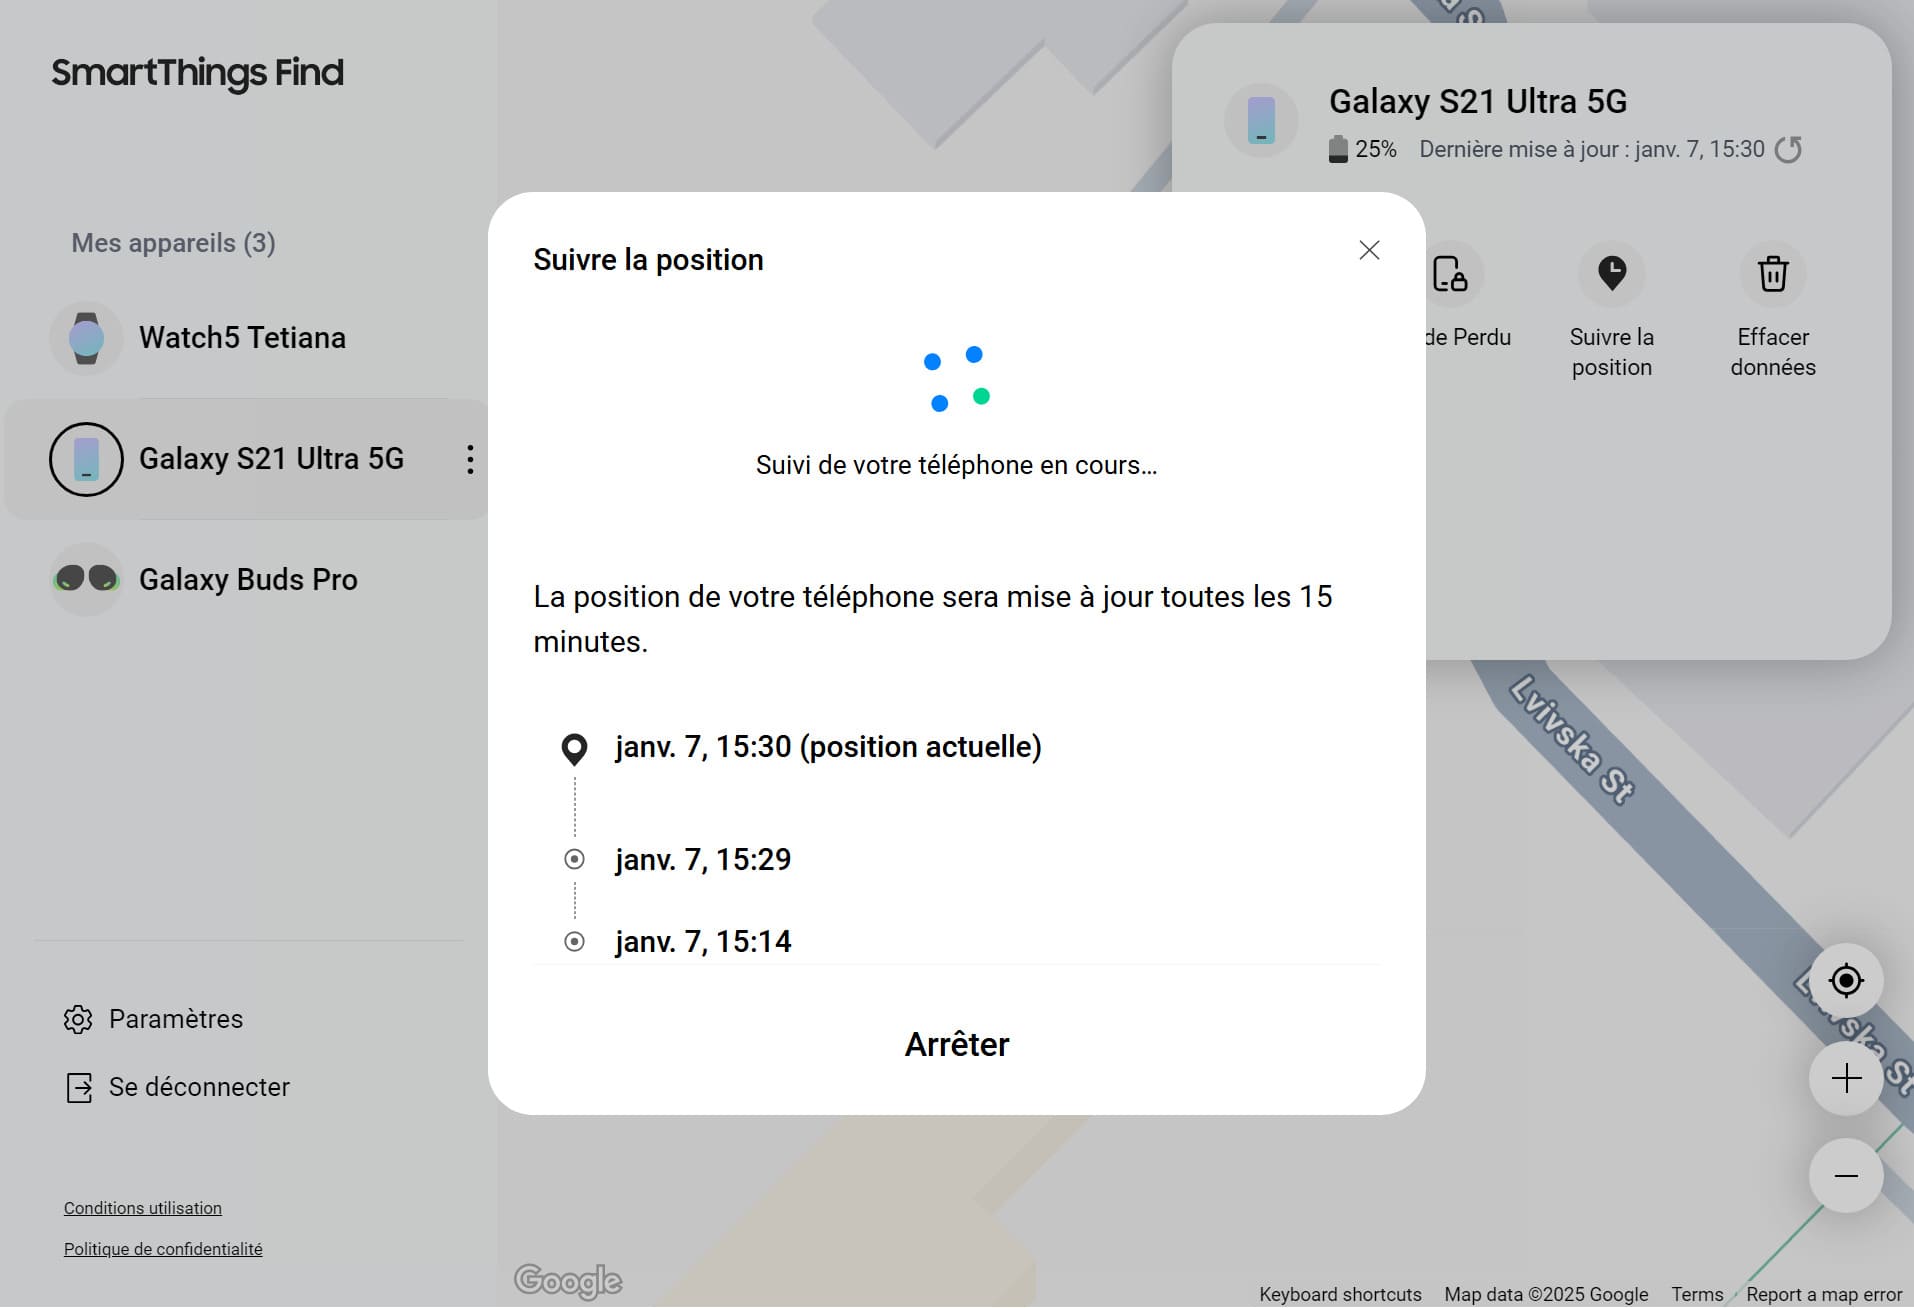Image resolution: width=1914 pixels, height=1308 pixels.
Task: Close the Suivre la position dialog
Action: [x=1369, y=250]
